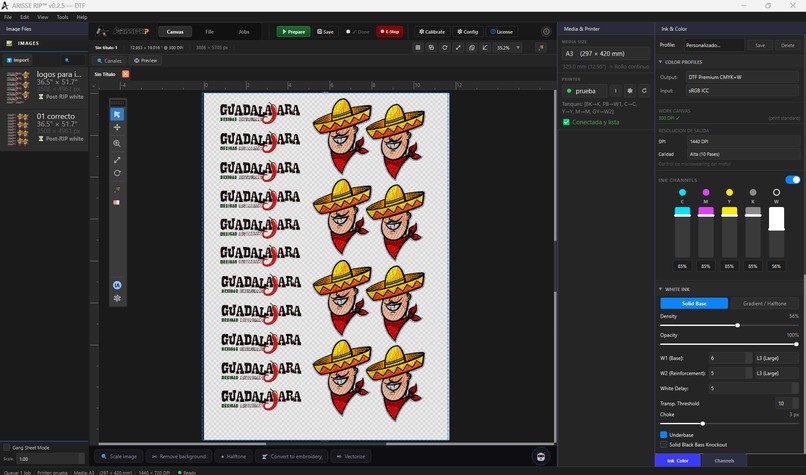Screen dimensions: 806x475
Task: Close the Sin Título document with red X
Action: click(125, 74)
